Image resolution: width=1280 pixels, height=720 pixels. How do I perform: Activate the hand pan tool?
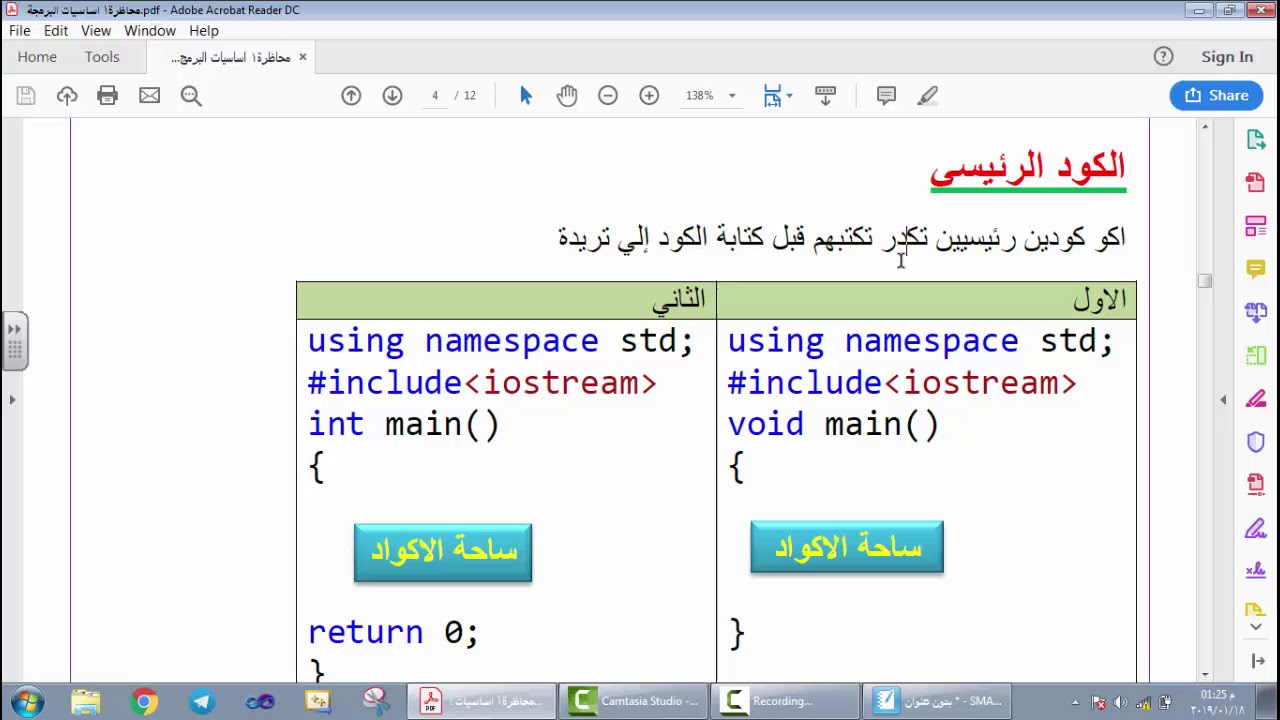(567, 95)
